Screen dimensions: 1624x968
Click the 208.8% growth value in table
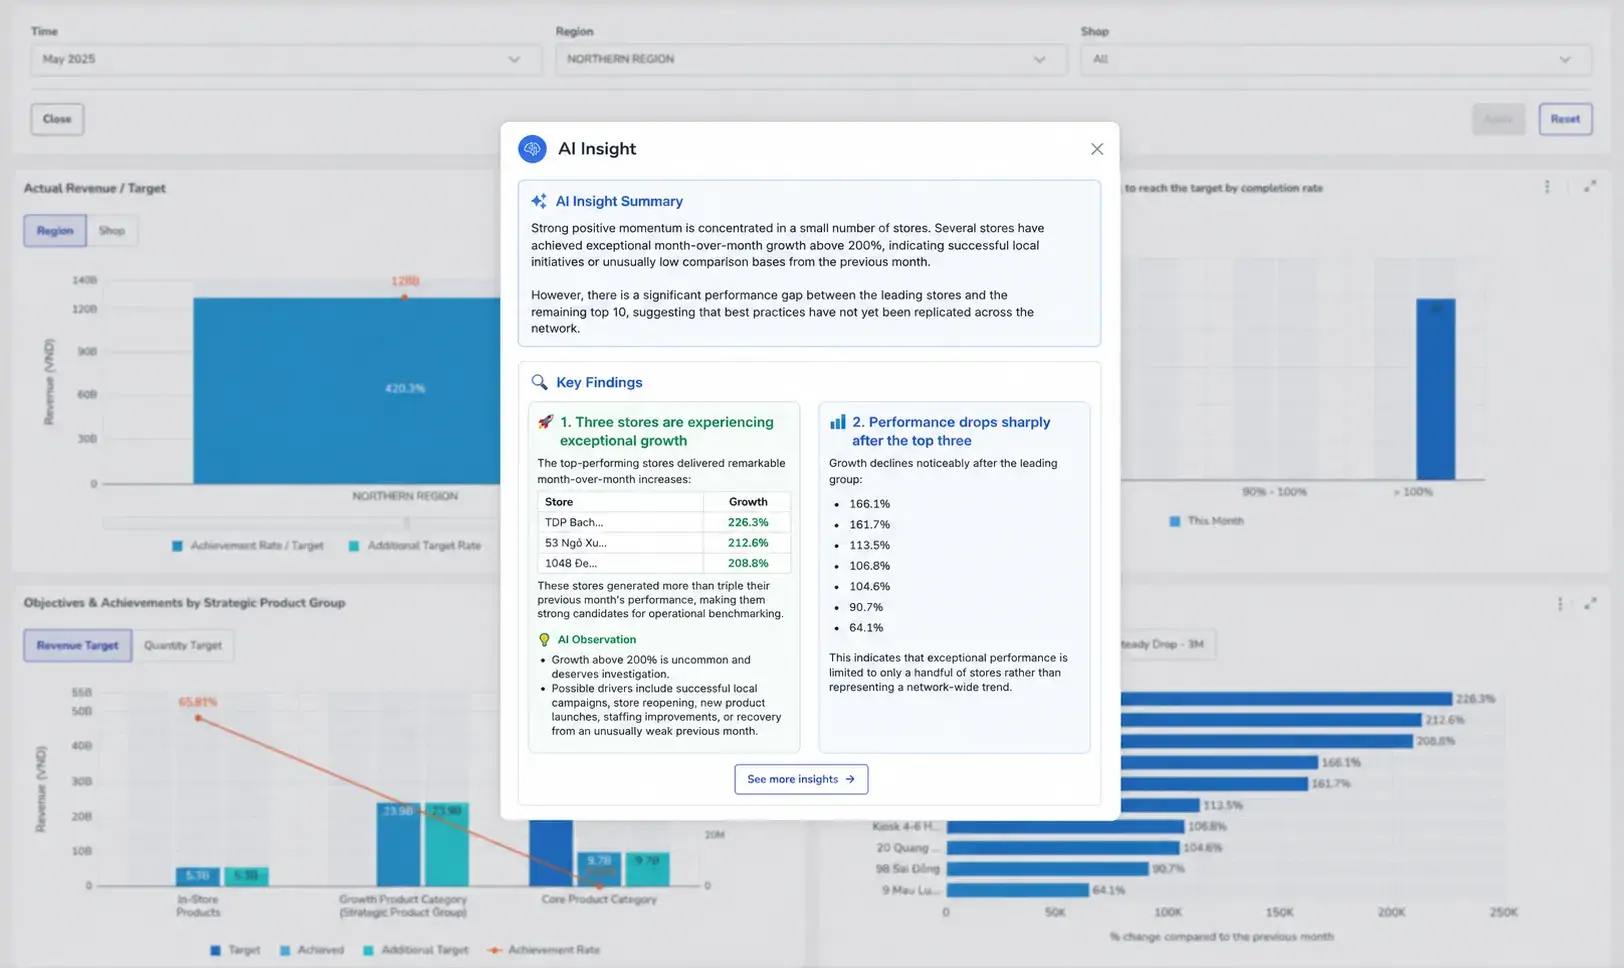(x=748, y=563)
